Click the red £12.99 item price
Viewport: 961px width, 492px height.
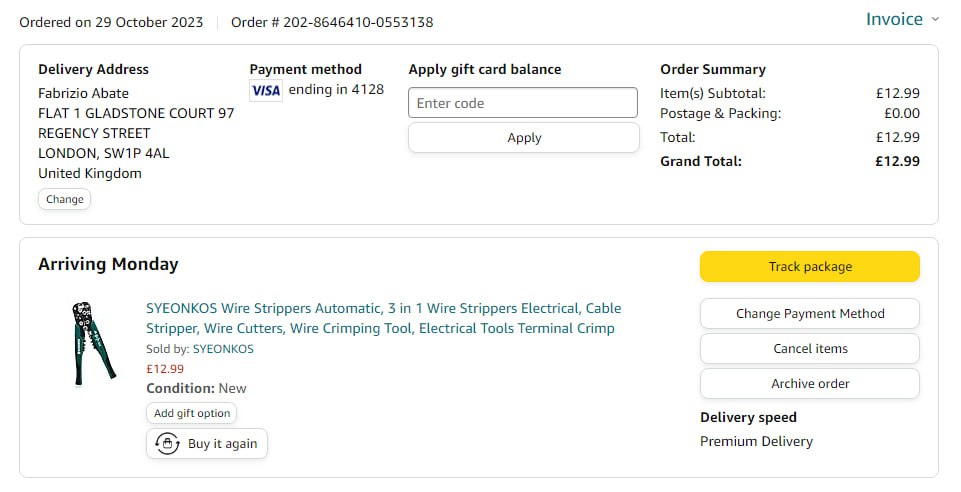point(165,368)
